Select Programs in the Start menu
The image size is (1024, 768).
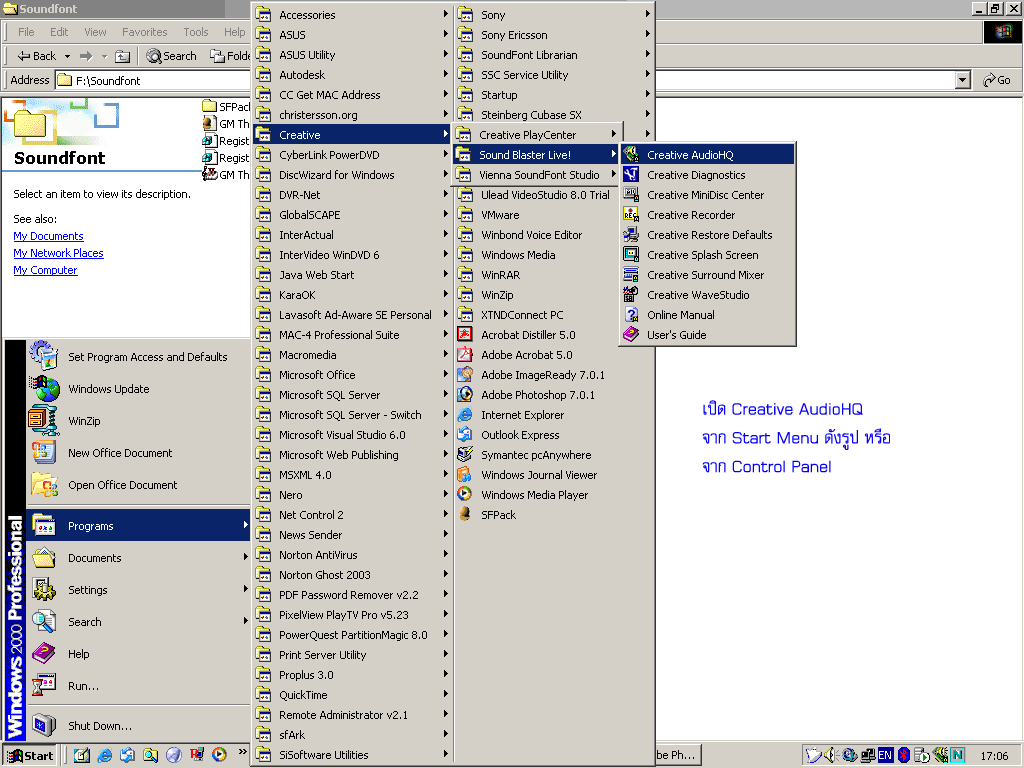[x=138, y=526]
